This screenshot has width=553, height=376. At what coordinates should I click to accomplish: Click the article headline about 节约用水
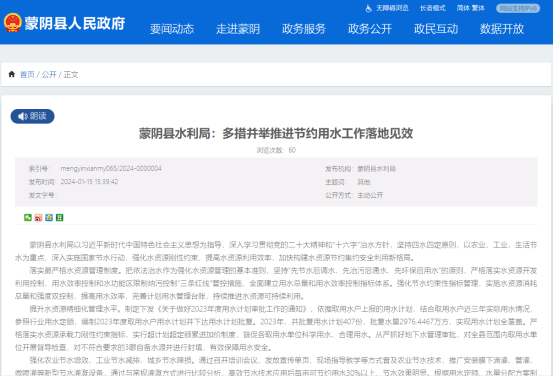coord(276,133)
